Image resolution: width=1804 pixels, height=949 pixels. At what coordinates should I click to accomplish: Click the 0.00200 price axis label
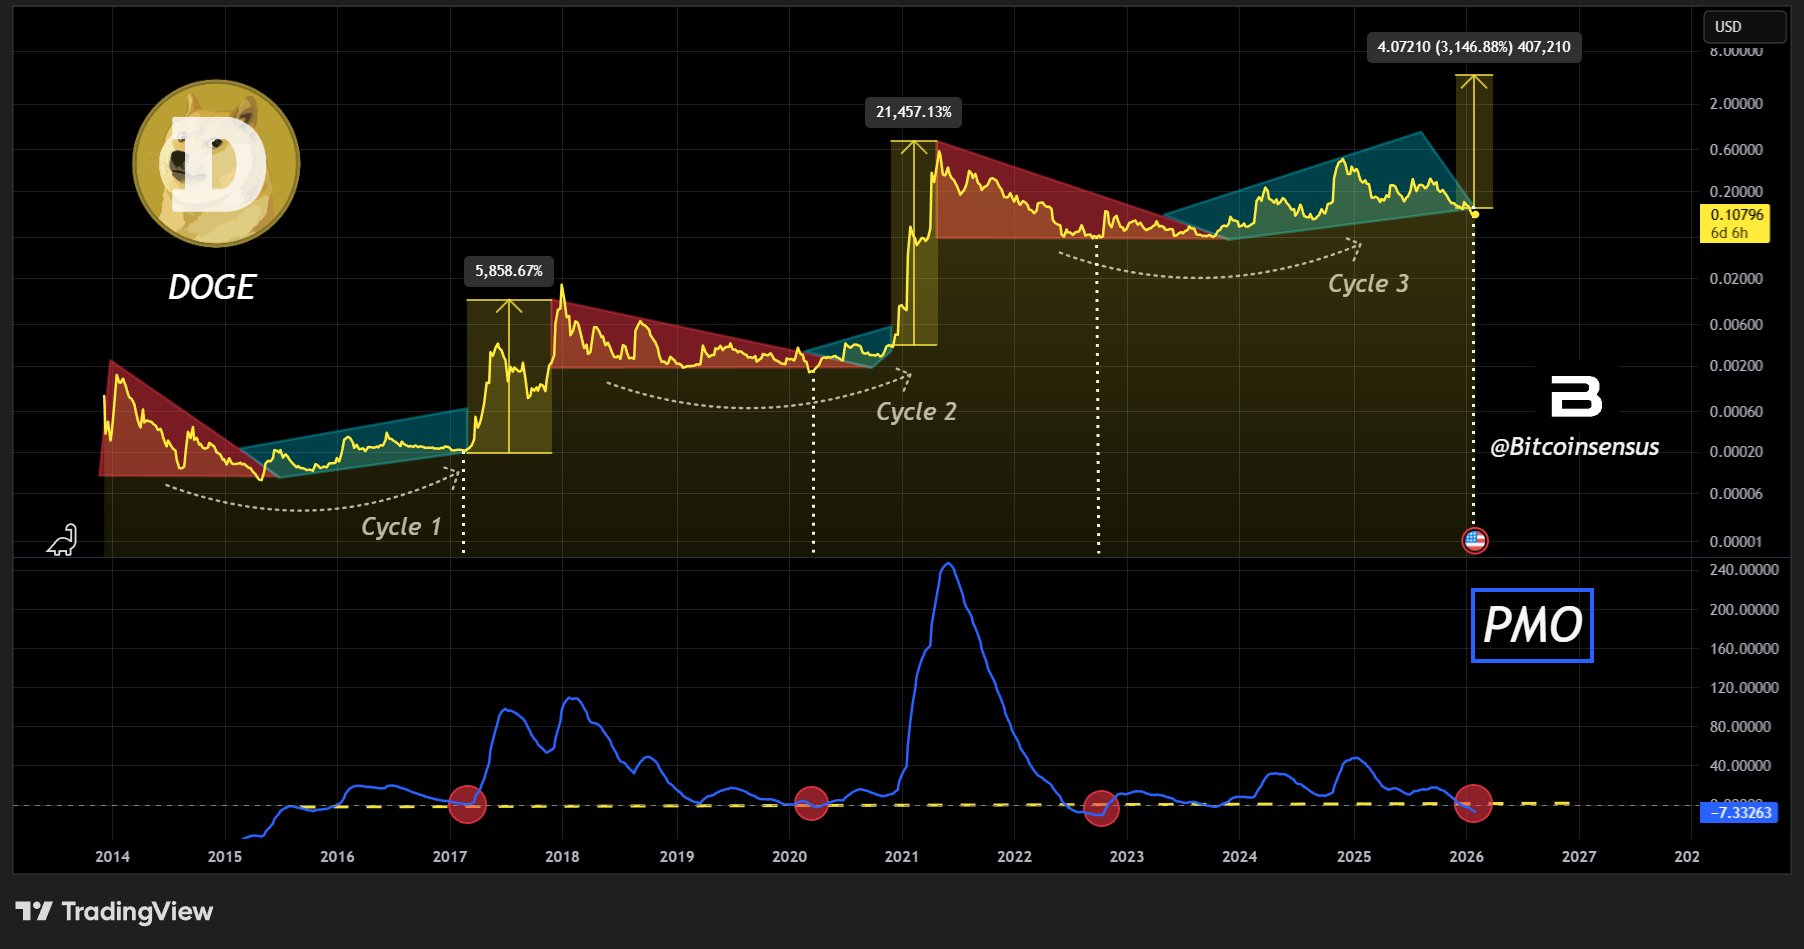(x=1736, y=366)
